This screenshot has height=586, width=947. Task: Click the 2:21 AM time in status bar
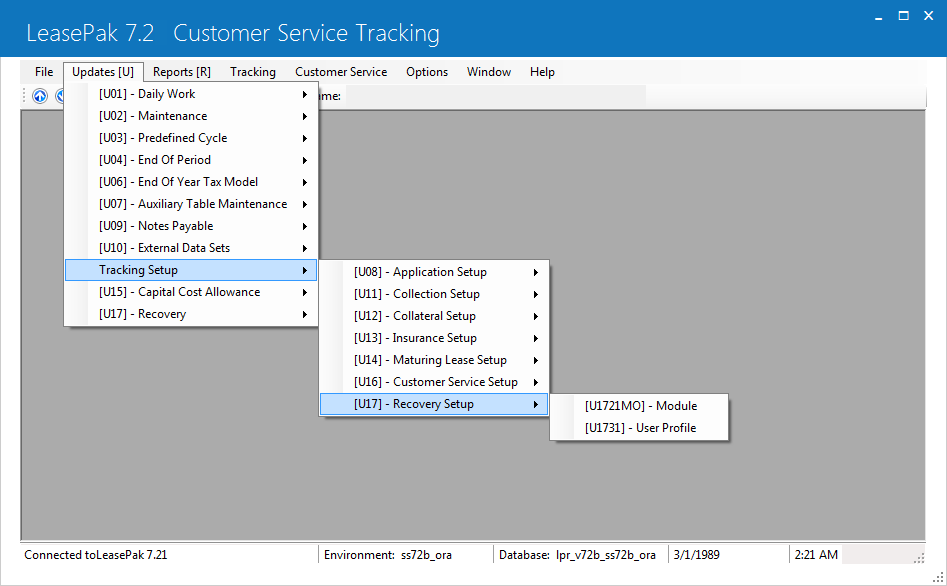(x=816, y=555)
